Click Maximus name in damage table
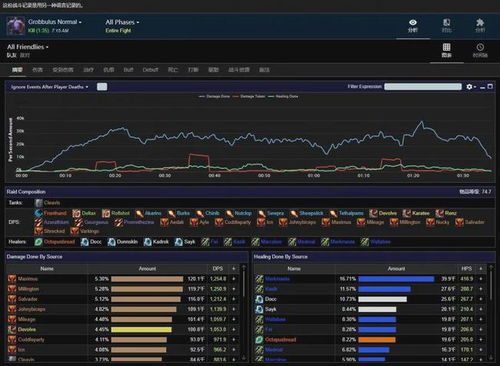The height and width of the screenshot is (366, 500). tap(28, 279)
